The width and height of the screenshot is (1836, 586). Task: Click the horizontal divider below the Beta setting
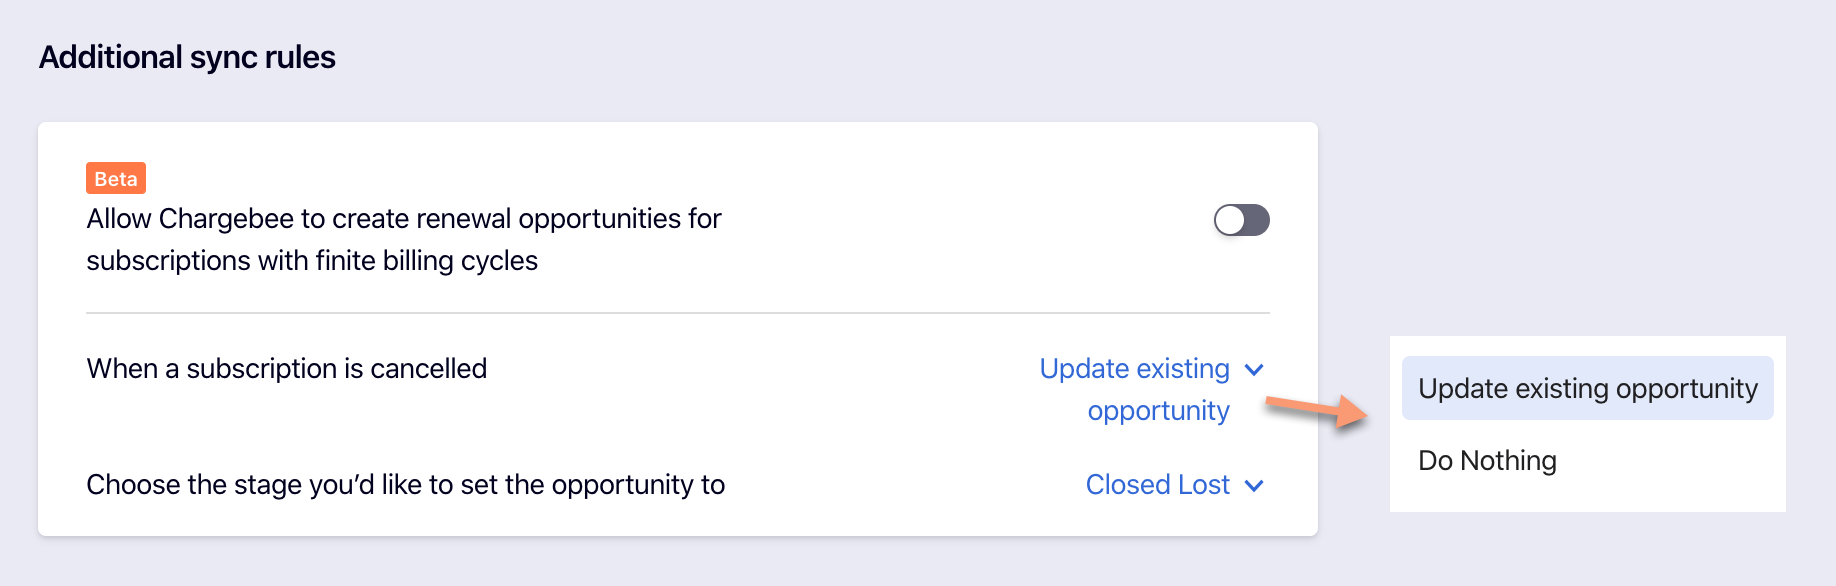[678, 313]
